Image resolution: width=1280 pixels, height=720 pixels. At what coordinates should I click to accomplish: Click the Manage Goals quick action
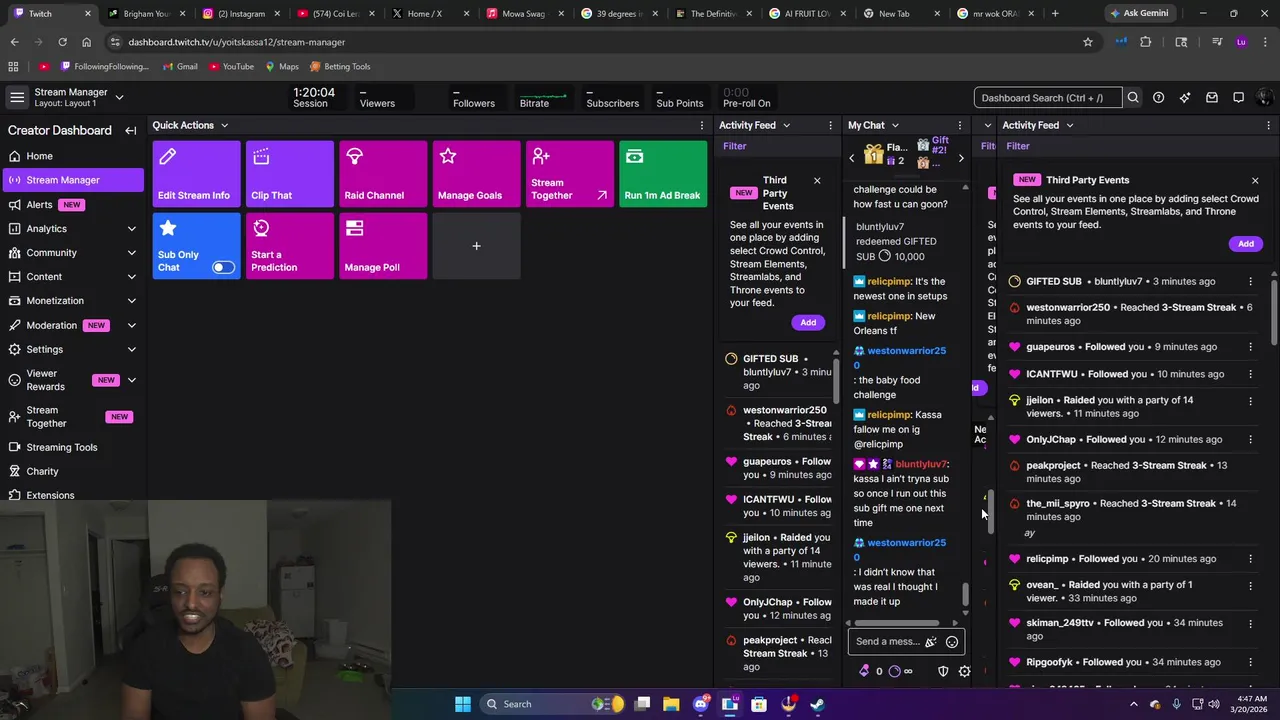pos(476,174)
